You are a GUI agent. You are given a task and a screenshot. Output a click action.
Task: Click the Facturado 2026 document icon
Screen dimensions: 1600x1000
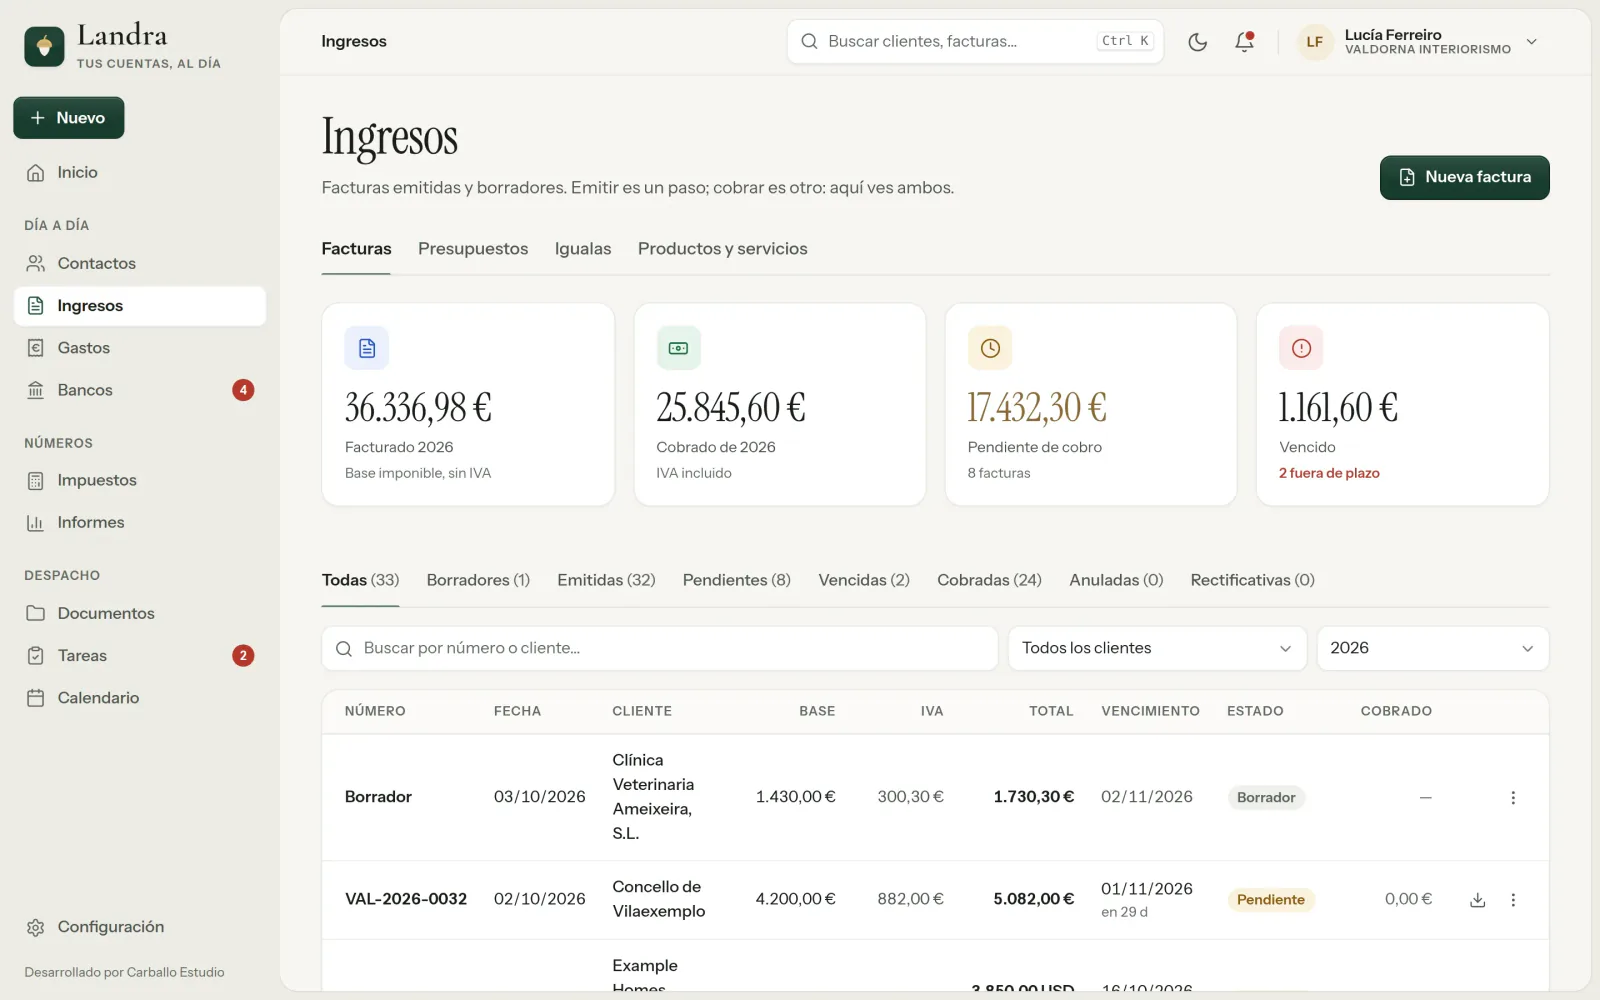point(367,348)
